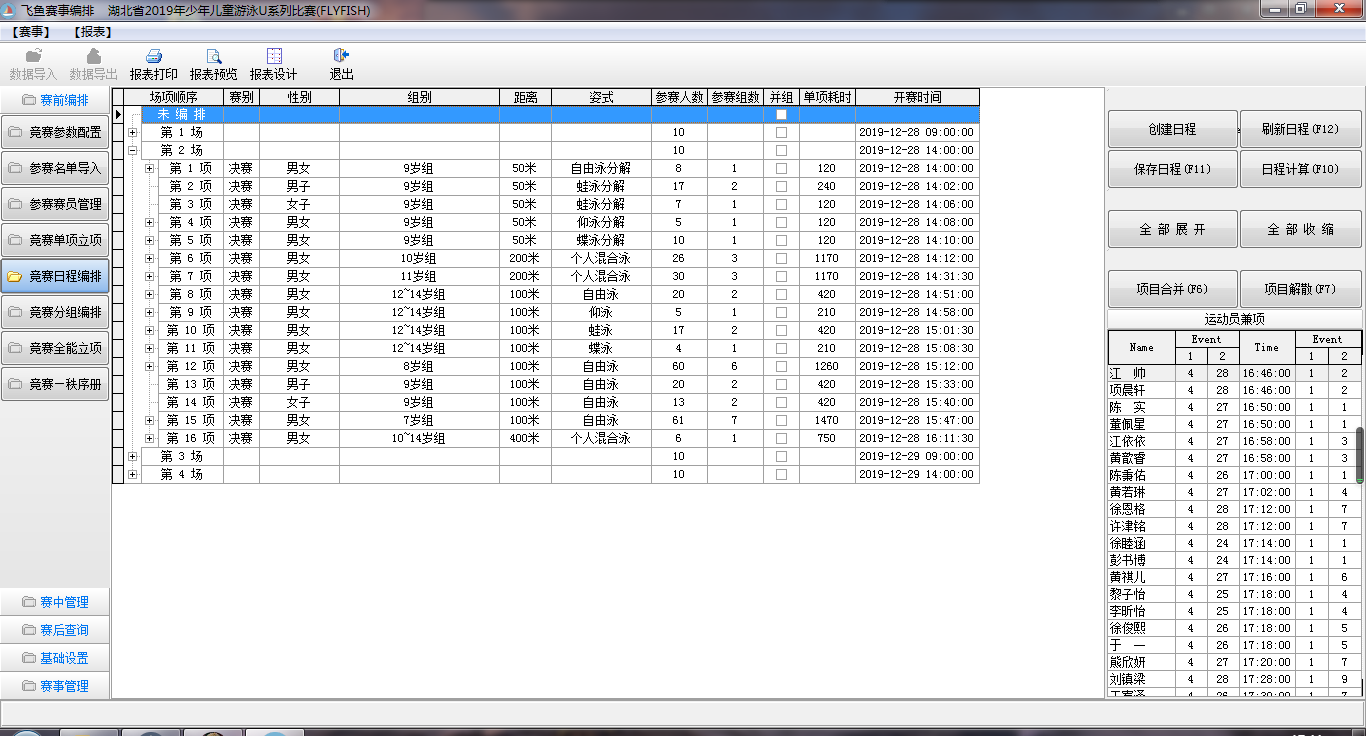Toggle 并组 checkbox for 第 1 项
The width and height of the screenshot is (1366, 736).
(x=781, y=169)
